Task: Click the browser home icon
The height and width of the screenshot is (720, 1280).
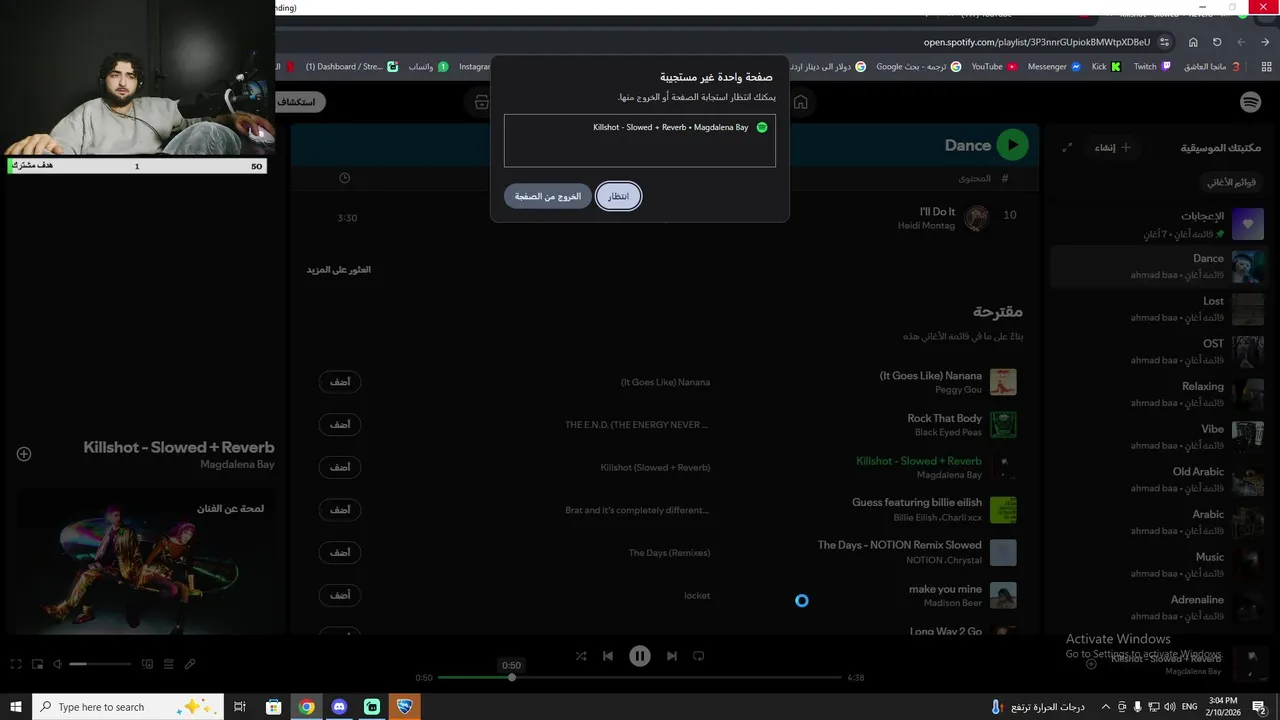Action: [1193, 42]
